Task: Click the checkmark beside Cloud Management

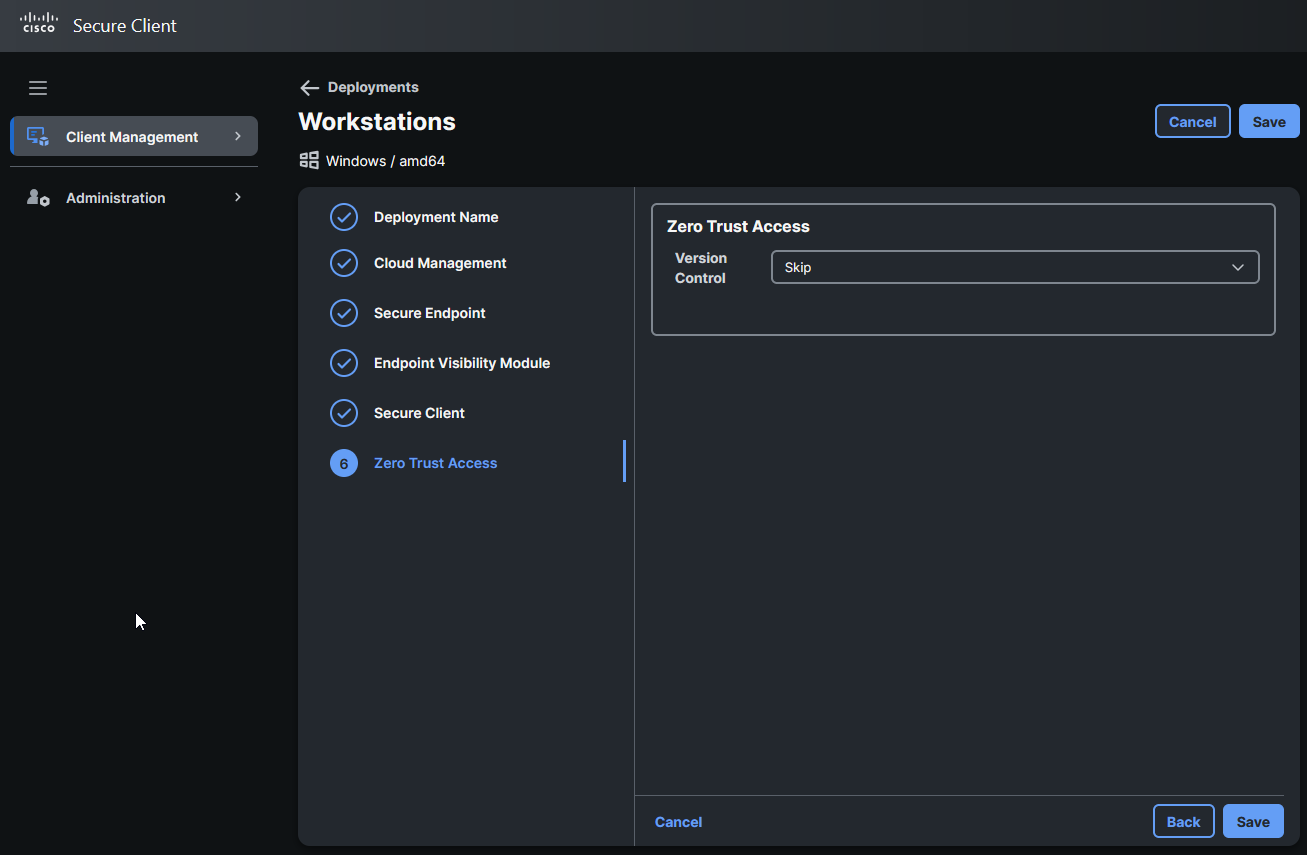Action: click(343, 263)
